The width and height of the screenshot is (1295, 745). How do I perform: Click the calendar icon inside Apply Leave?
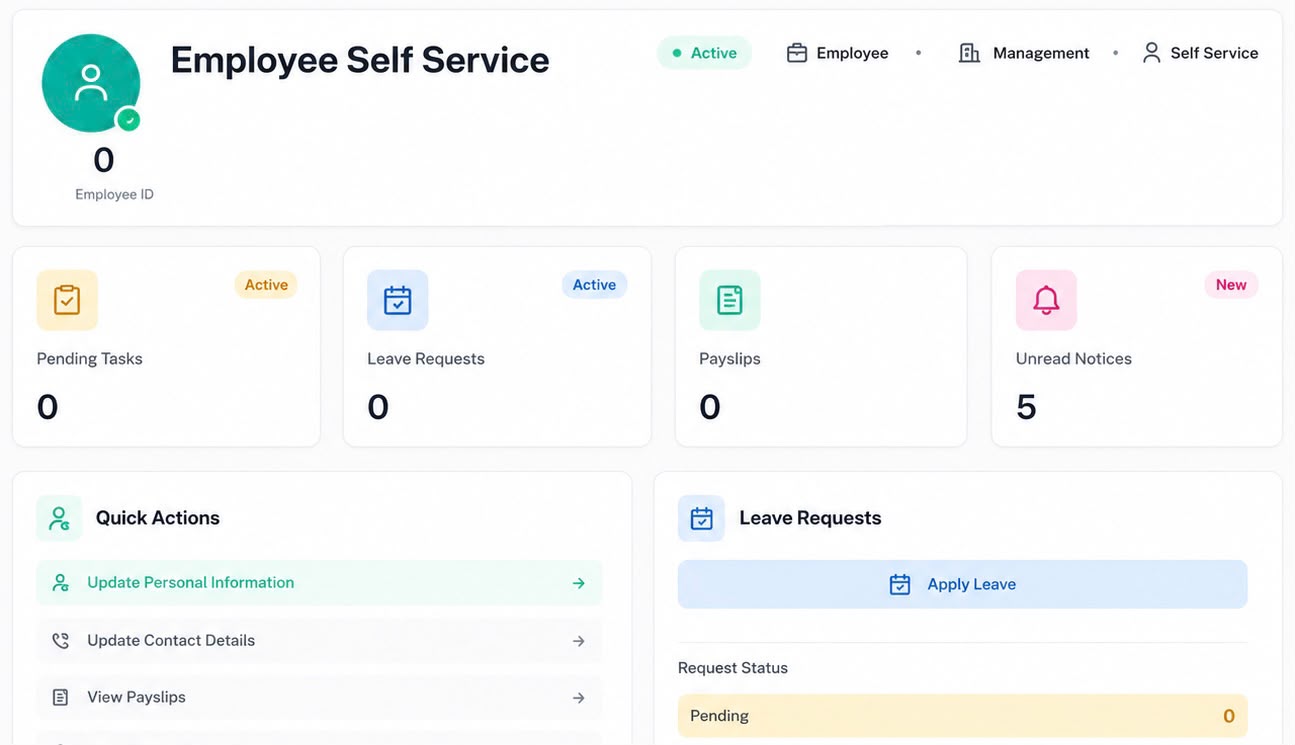click(x=900, y=585)
